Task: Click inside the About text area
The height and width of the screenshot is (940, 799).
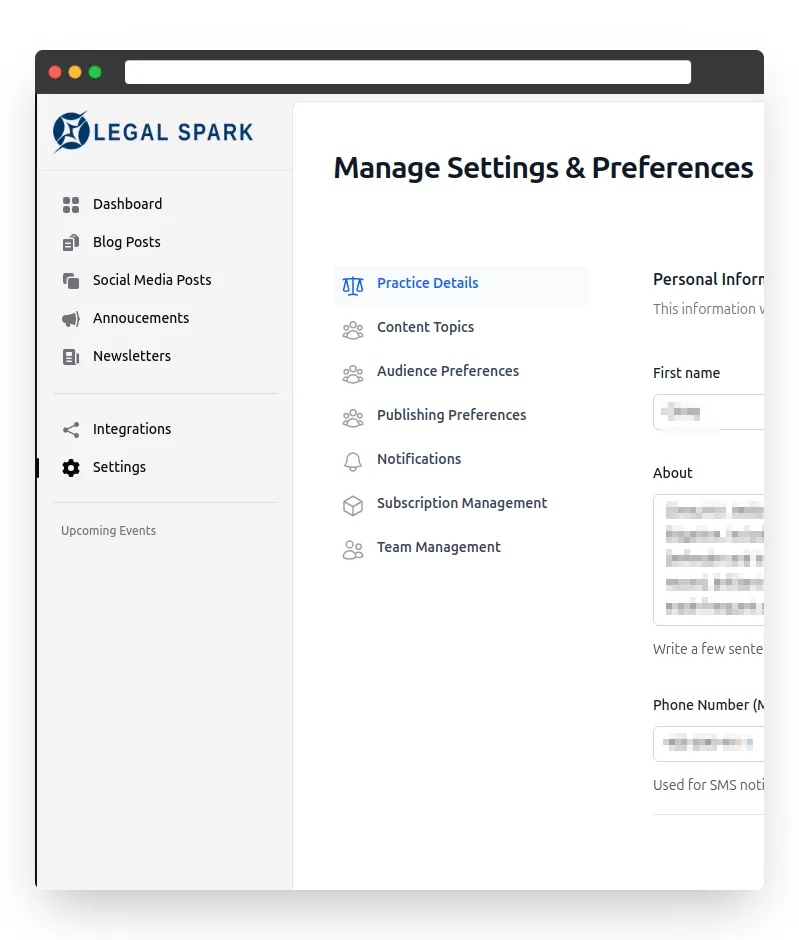Action: tap(708, 559)
